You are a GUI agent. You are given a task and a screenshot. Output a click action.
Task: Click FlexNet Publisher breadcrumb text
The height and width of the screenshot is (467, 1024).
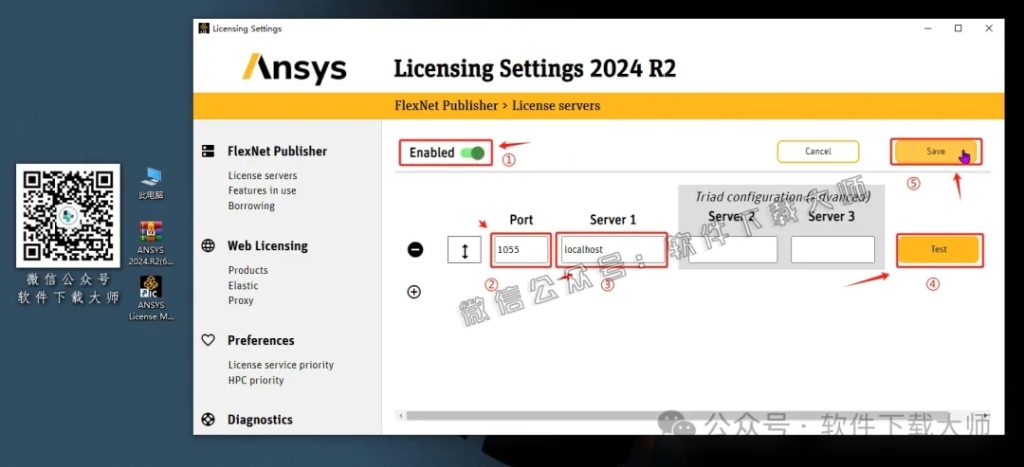pyautogui.click(x=446, y=105)
